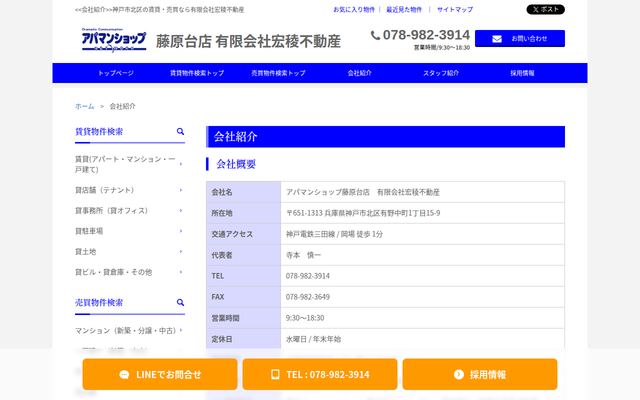This screenshot has height=400, width=640.
Task: Click the アパマンショップ藤原台店 有限会社宏稜不動産 cell
Action: (422, 192)
